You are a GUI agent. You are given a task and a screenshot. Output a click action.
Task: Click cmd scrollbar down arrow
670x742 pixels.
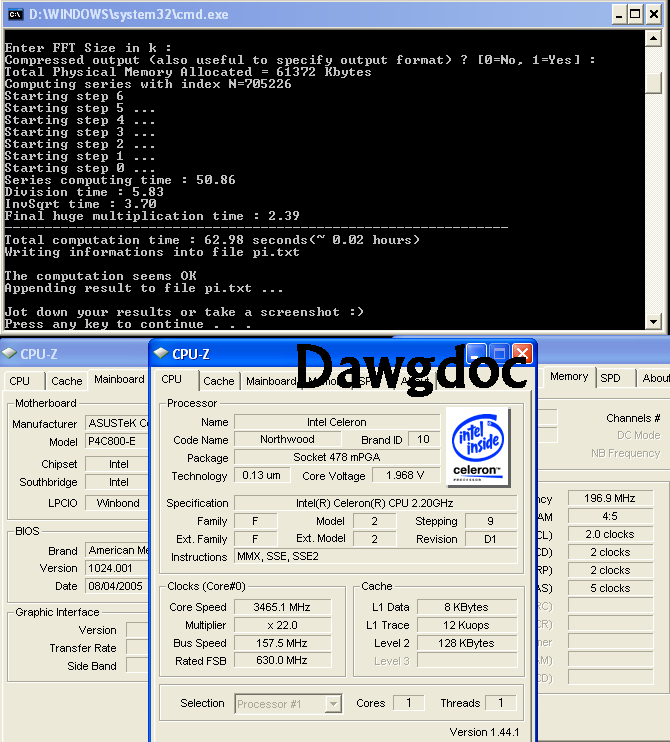coord(653,322)
